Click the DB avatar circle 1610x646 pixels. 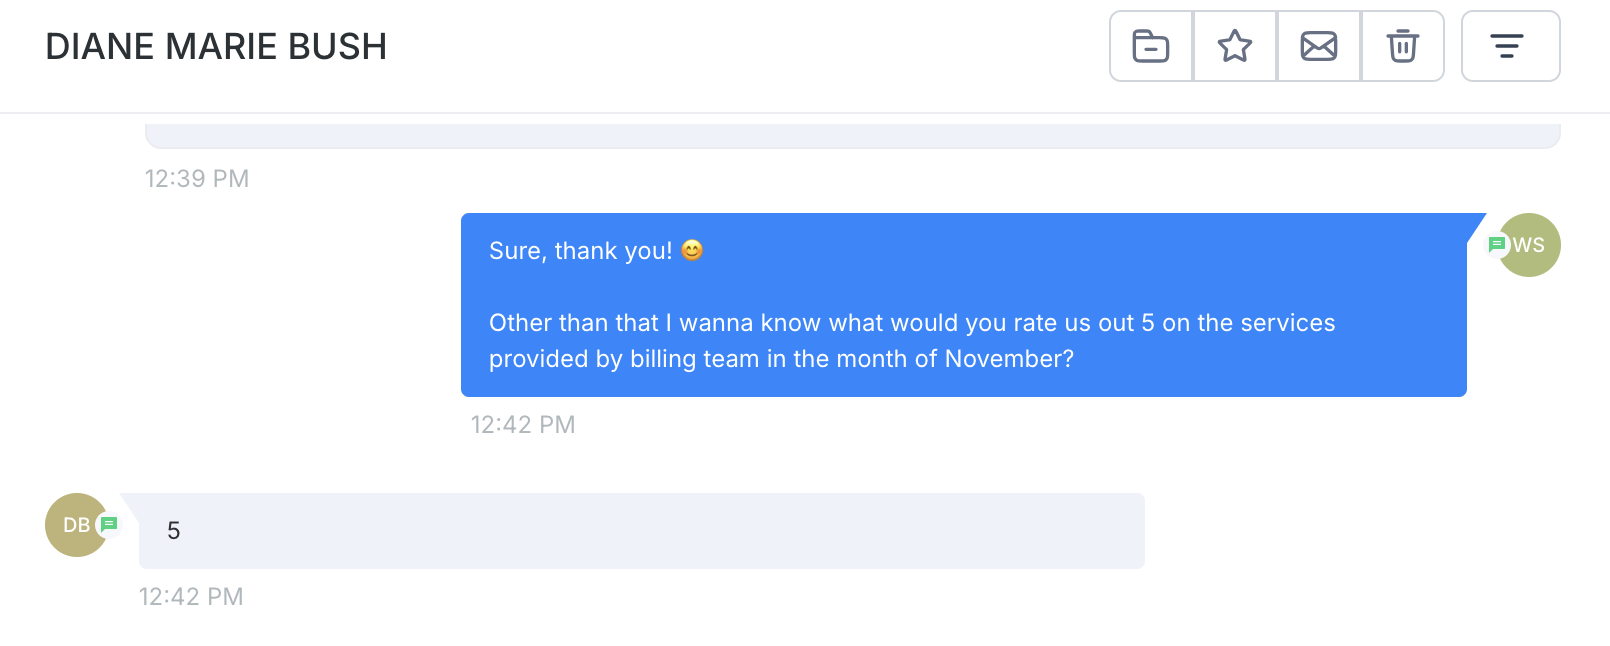click(x=73, y=525)
